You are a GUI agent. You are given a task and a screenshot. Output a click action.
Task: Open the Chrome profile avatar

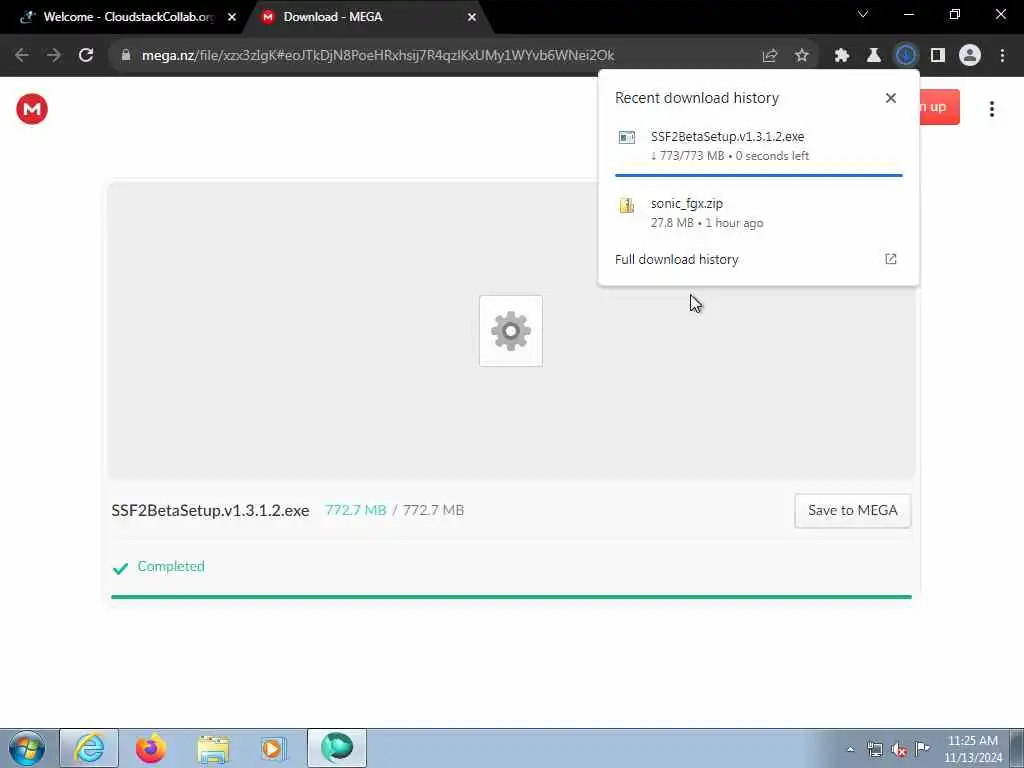pyautogui.click(x=970, y=56)
